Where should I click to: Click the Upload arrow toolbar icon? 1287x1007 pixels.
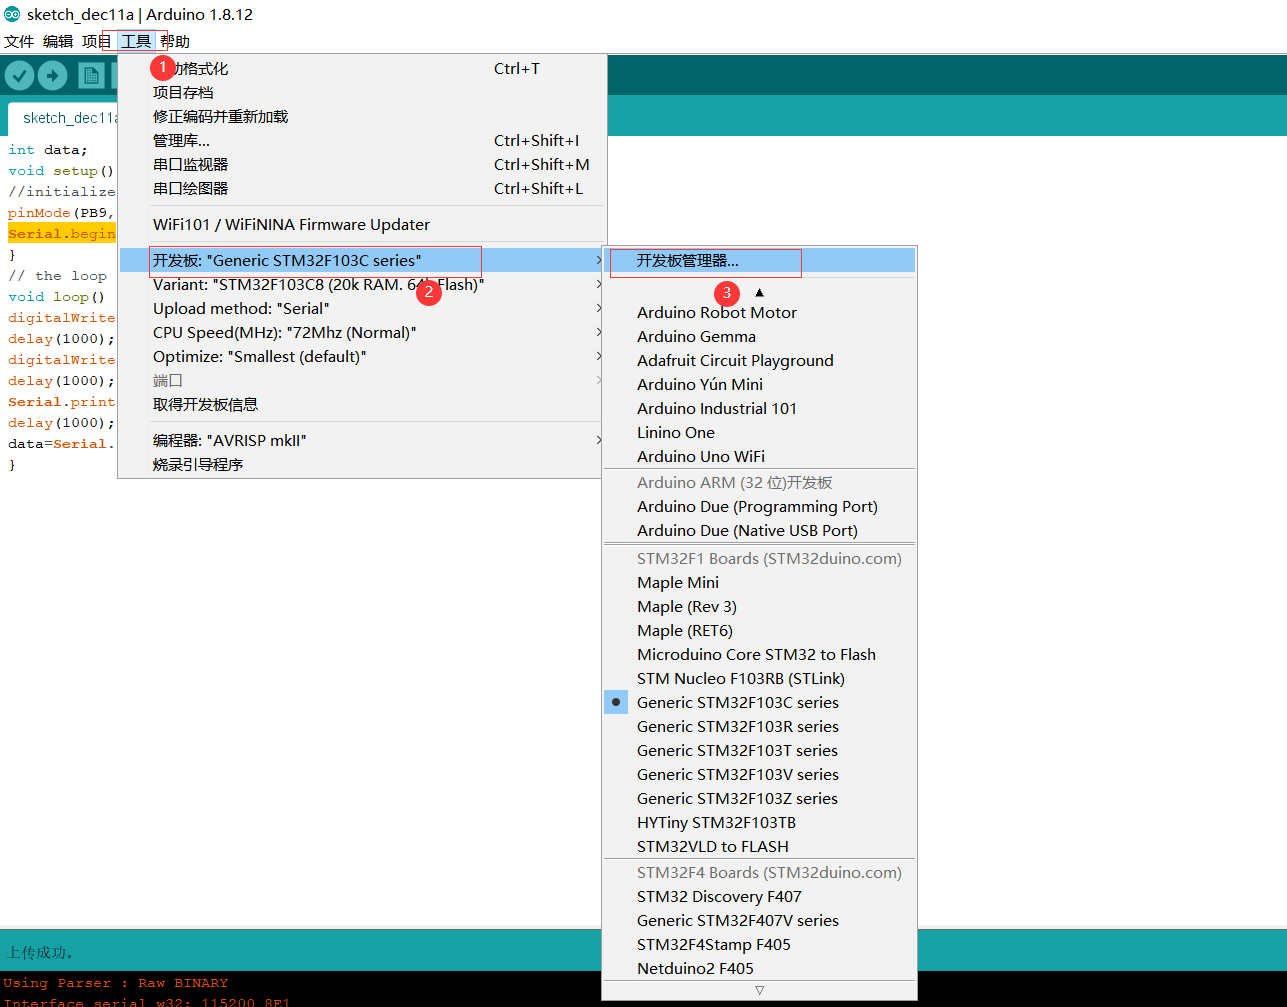point(53,76)
